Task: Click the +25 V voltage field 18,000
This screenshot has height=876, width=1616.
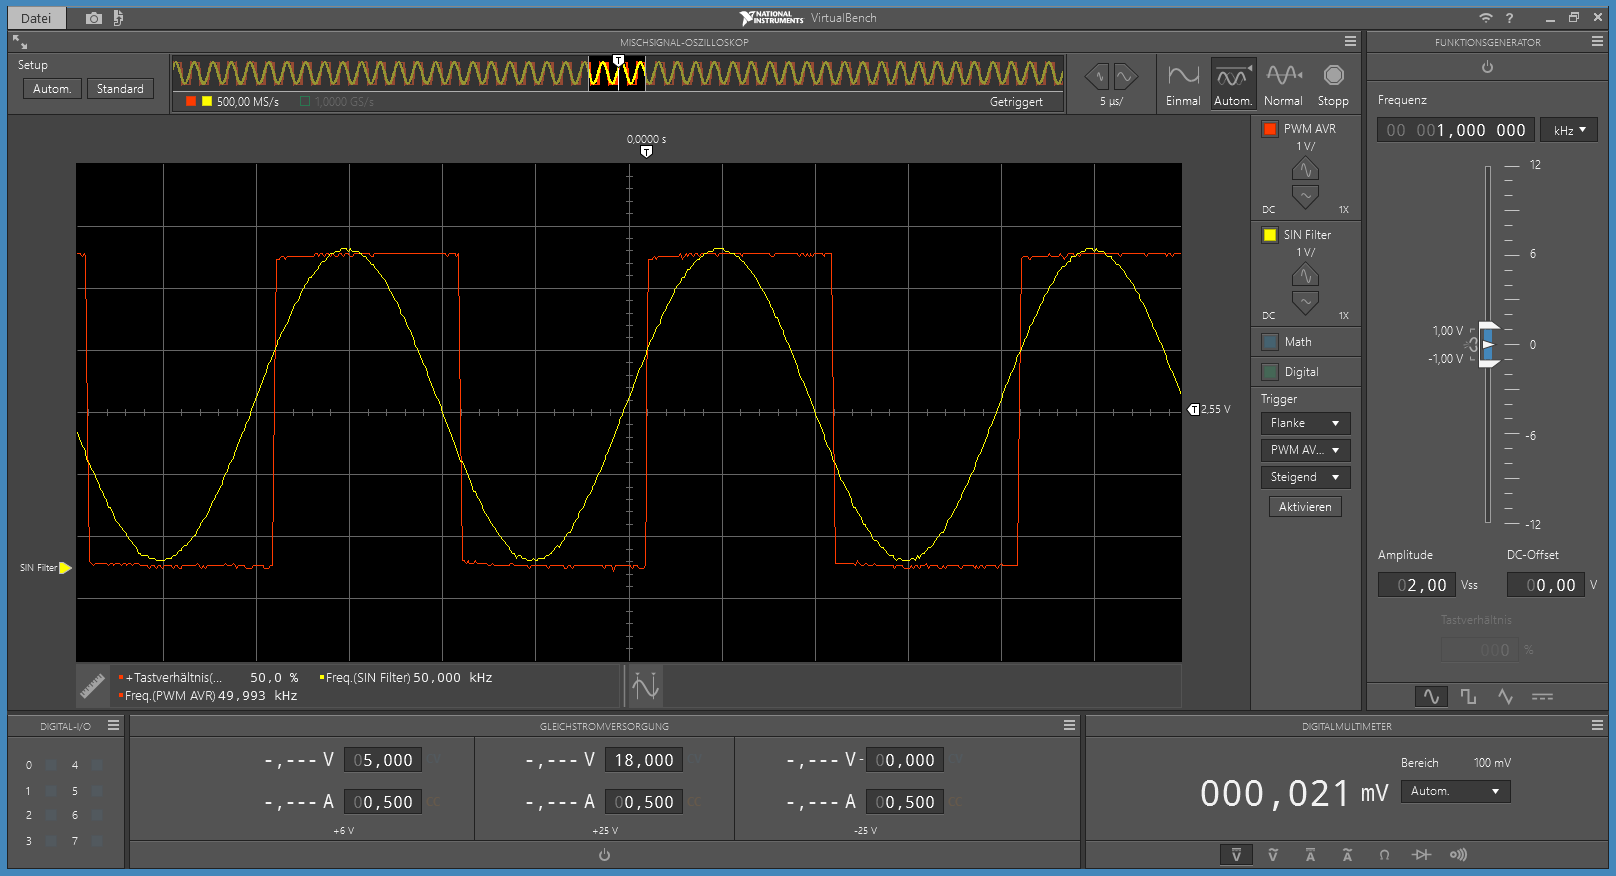Action: (x=644, y=760)
